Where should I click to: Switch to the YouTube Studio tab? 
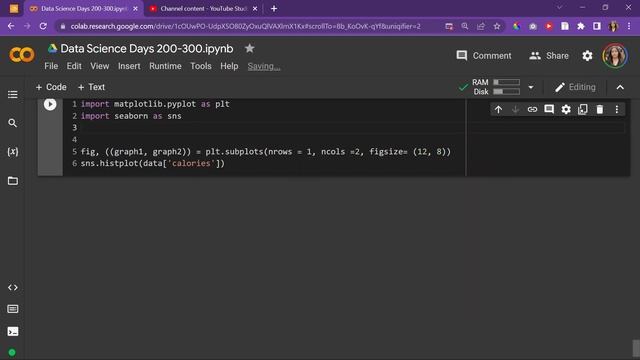(203, 9)
